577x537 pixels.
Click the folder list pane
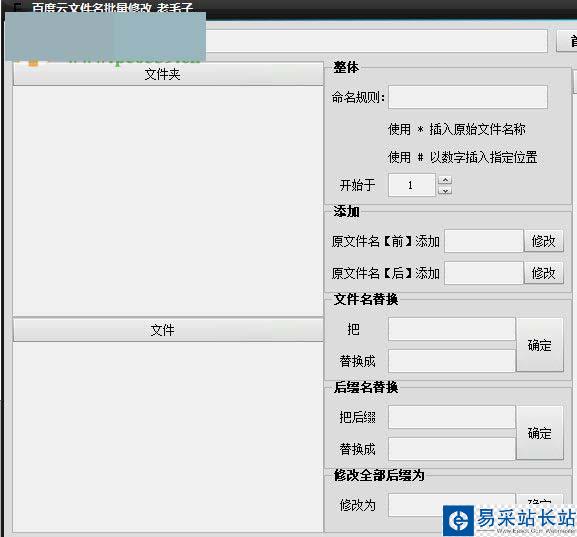click(x=168, y=201)
